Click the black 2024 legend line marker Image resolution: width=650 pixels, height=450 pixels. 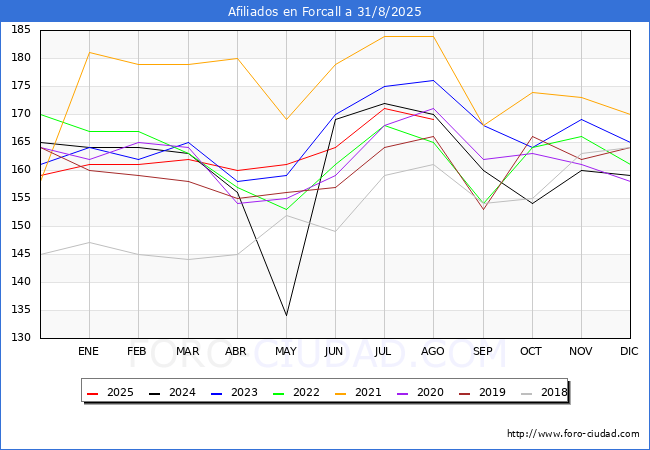click(x=157, y=393)
